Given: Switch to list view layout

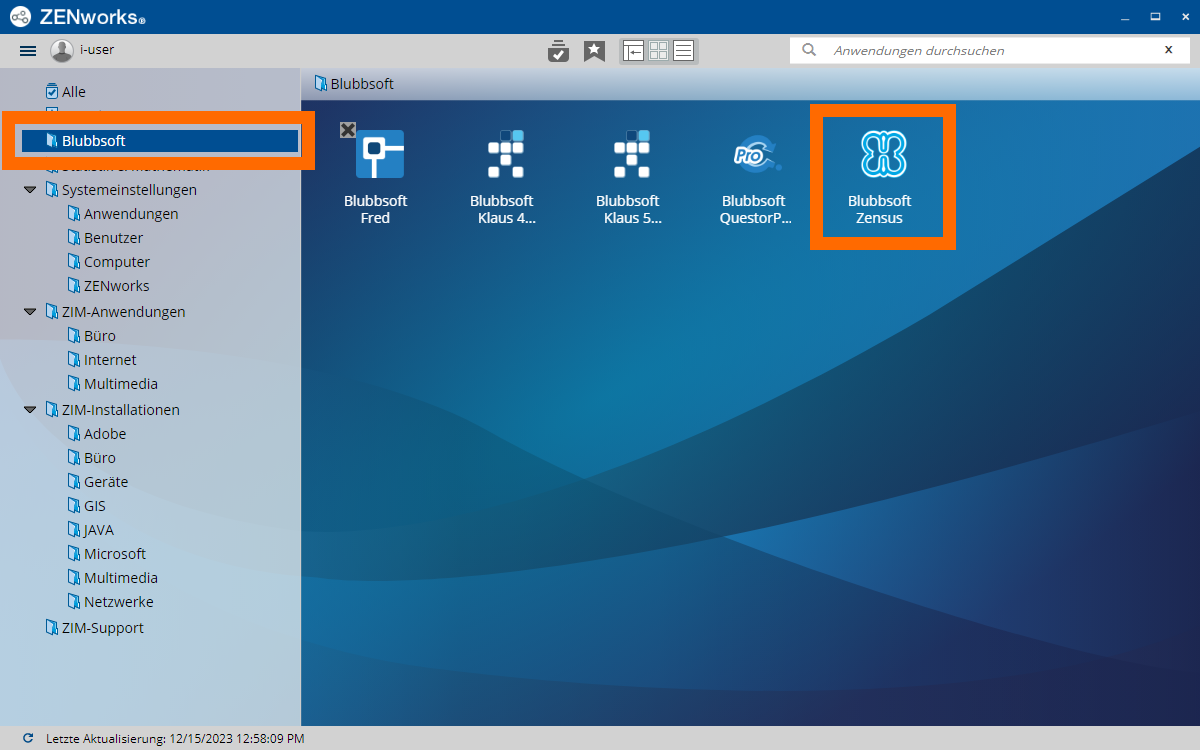Looking at the screenshot, I should point(684,51).
